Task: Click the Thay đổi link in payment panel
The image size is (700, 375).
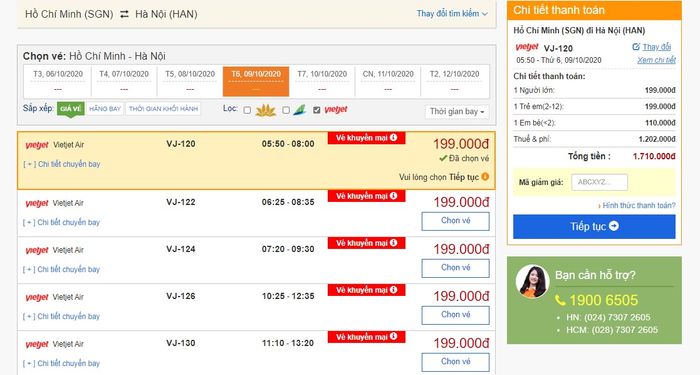Action: point(657,47)
